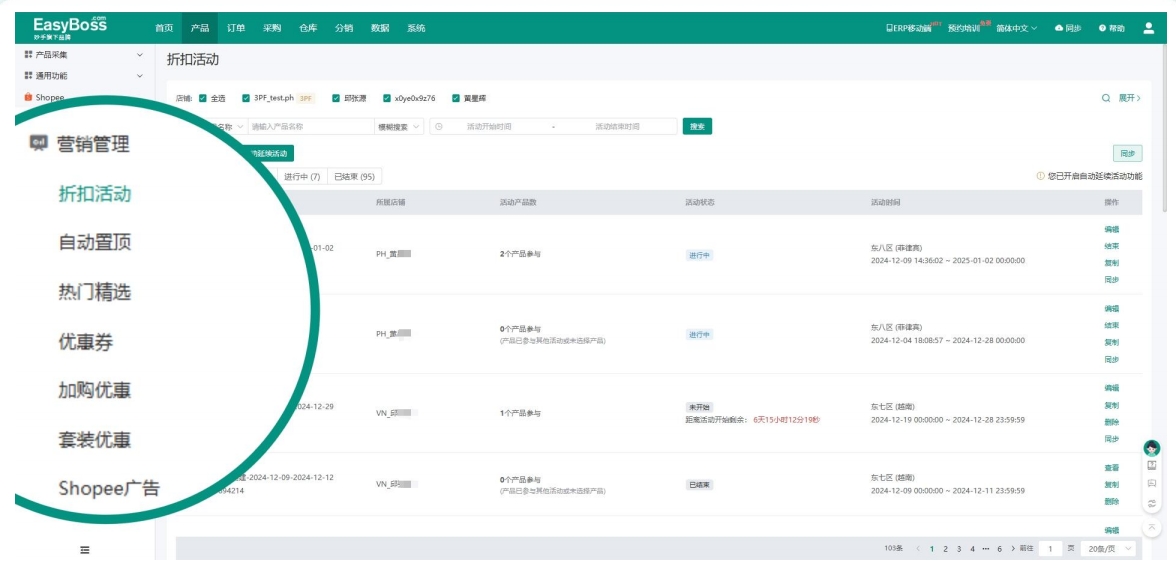1176x568 pixels.
Task: Click the back-to-top arrow icon
Action: tap(1152, 527)
